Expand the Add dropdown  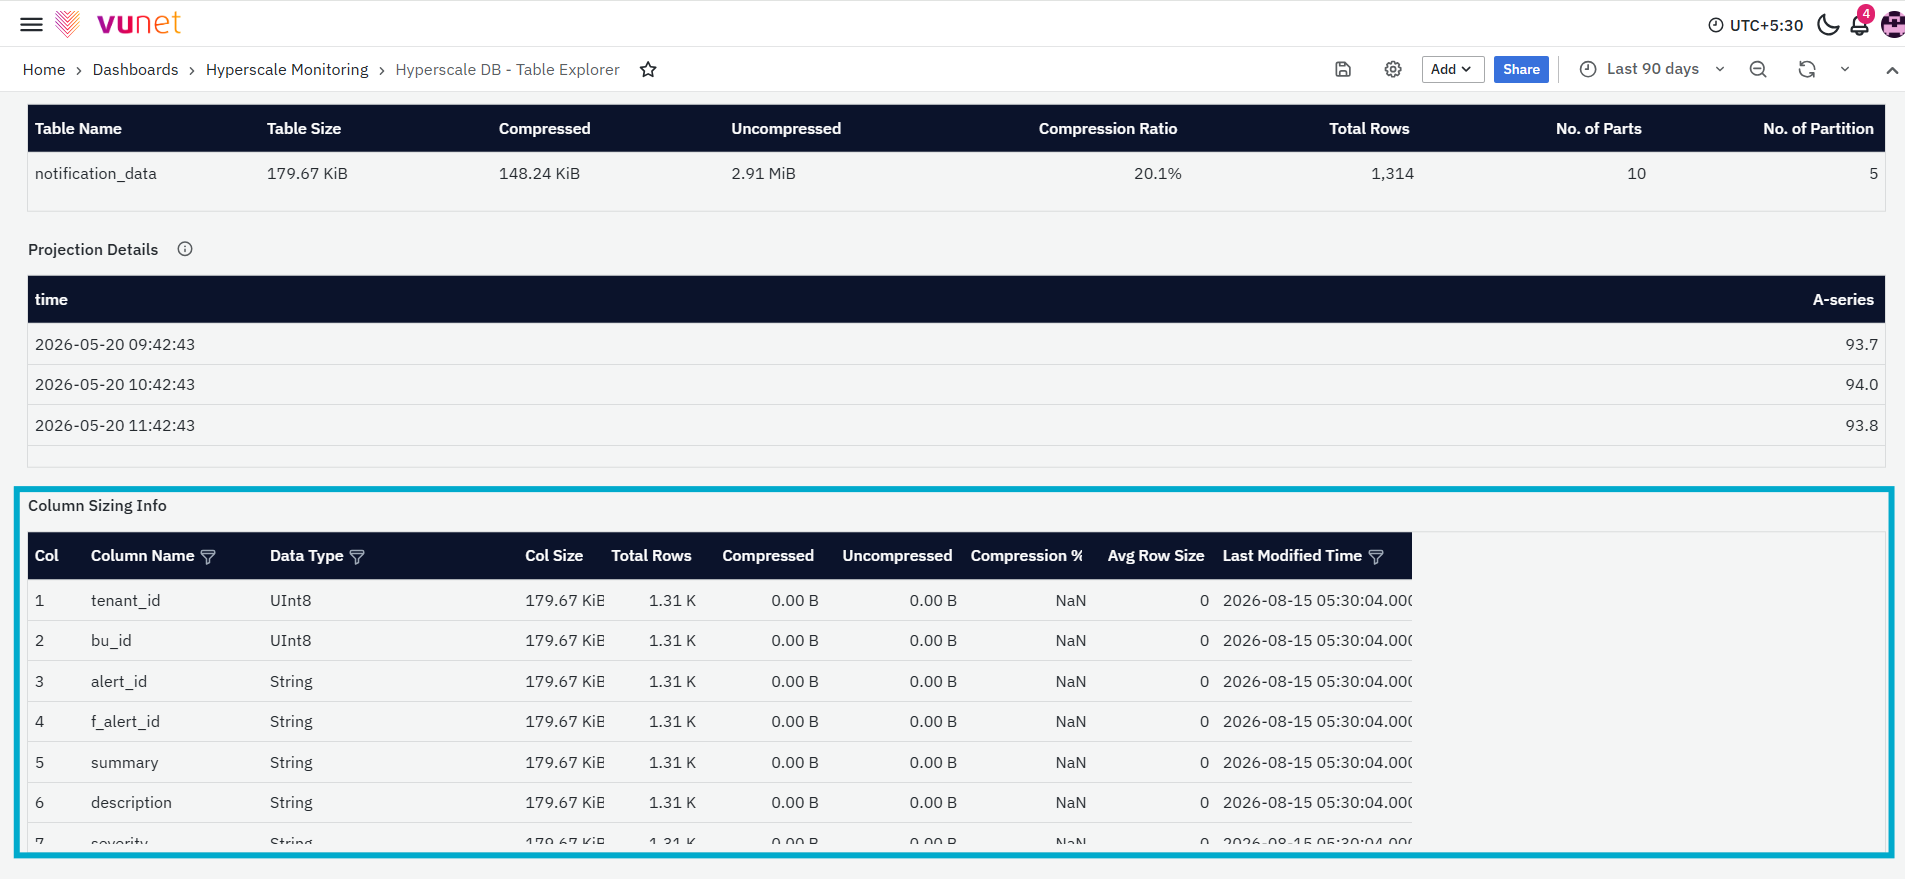click(1452, 69)
